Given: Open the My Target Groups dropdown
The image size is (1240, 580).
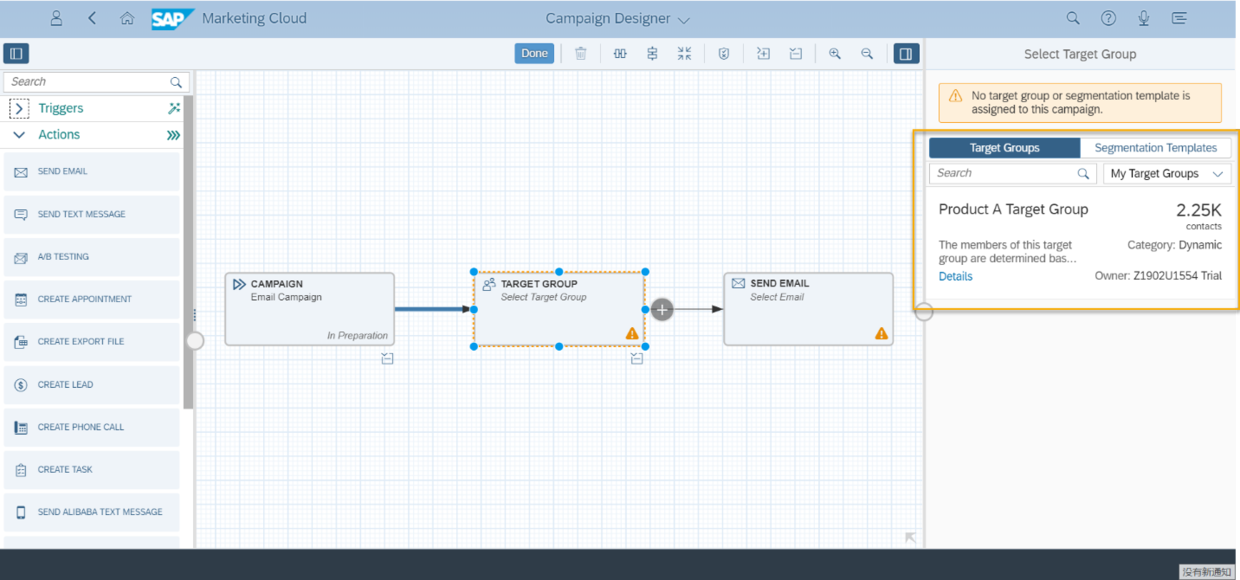Looking at the screenshot, I should [1167, 174].
